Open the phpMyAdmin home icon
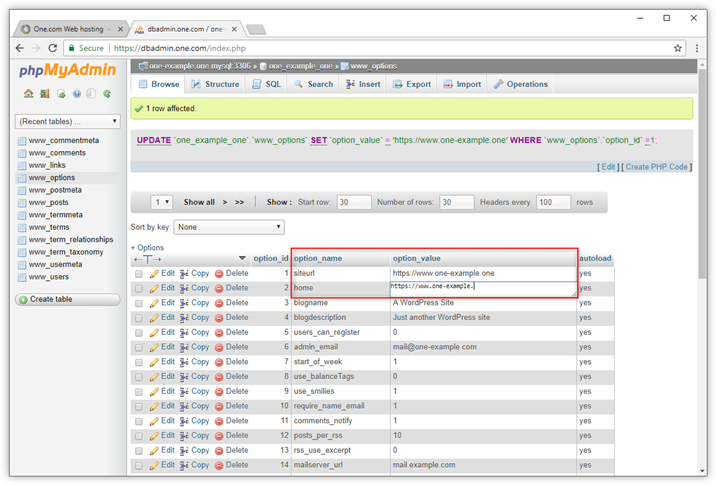 coord(28,94)
